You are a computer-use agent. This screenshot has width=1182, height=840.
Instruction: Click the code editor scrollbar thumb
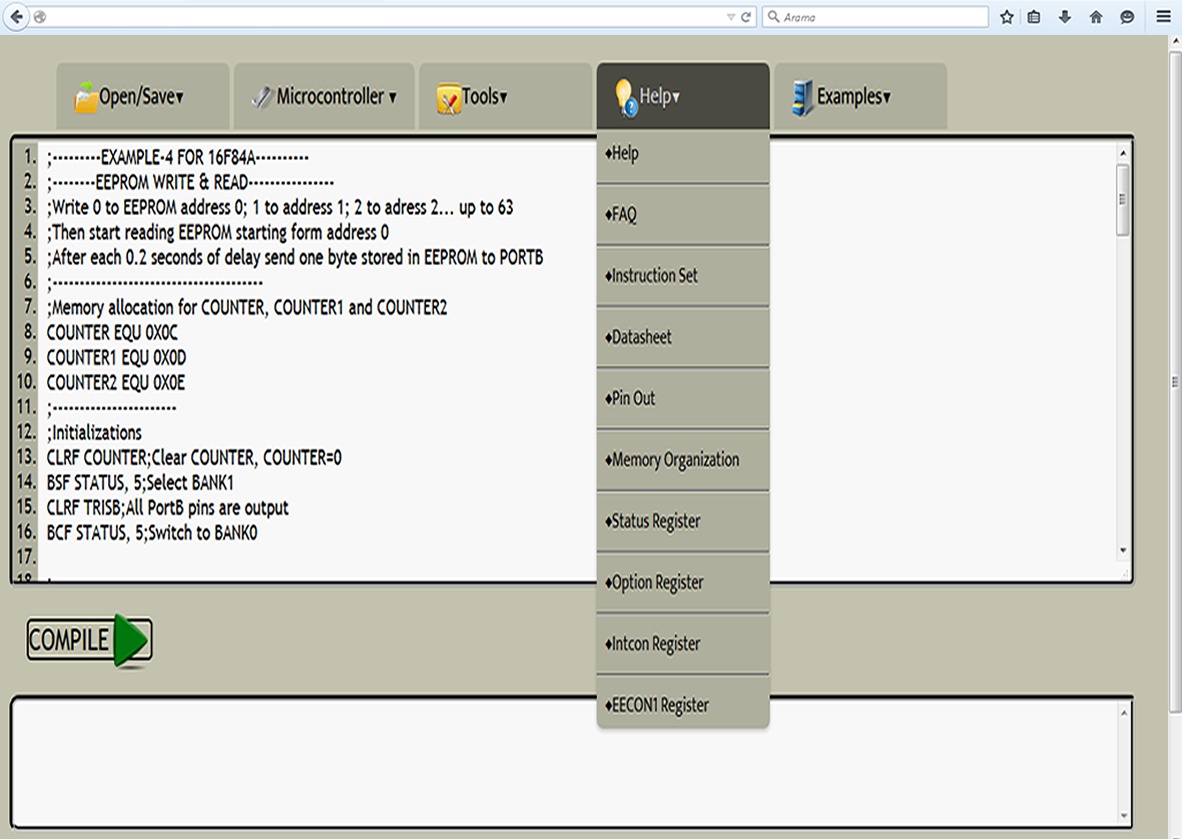tap(1123, 201)
